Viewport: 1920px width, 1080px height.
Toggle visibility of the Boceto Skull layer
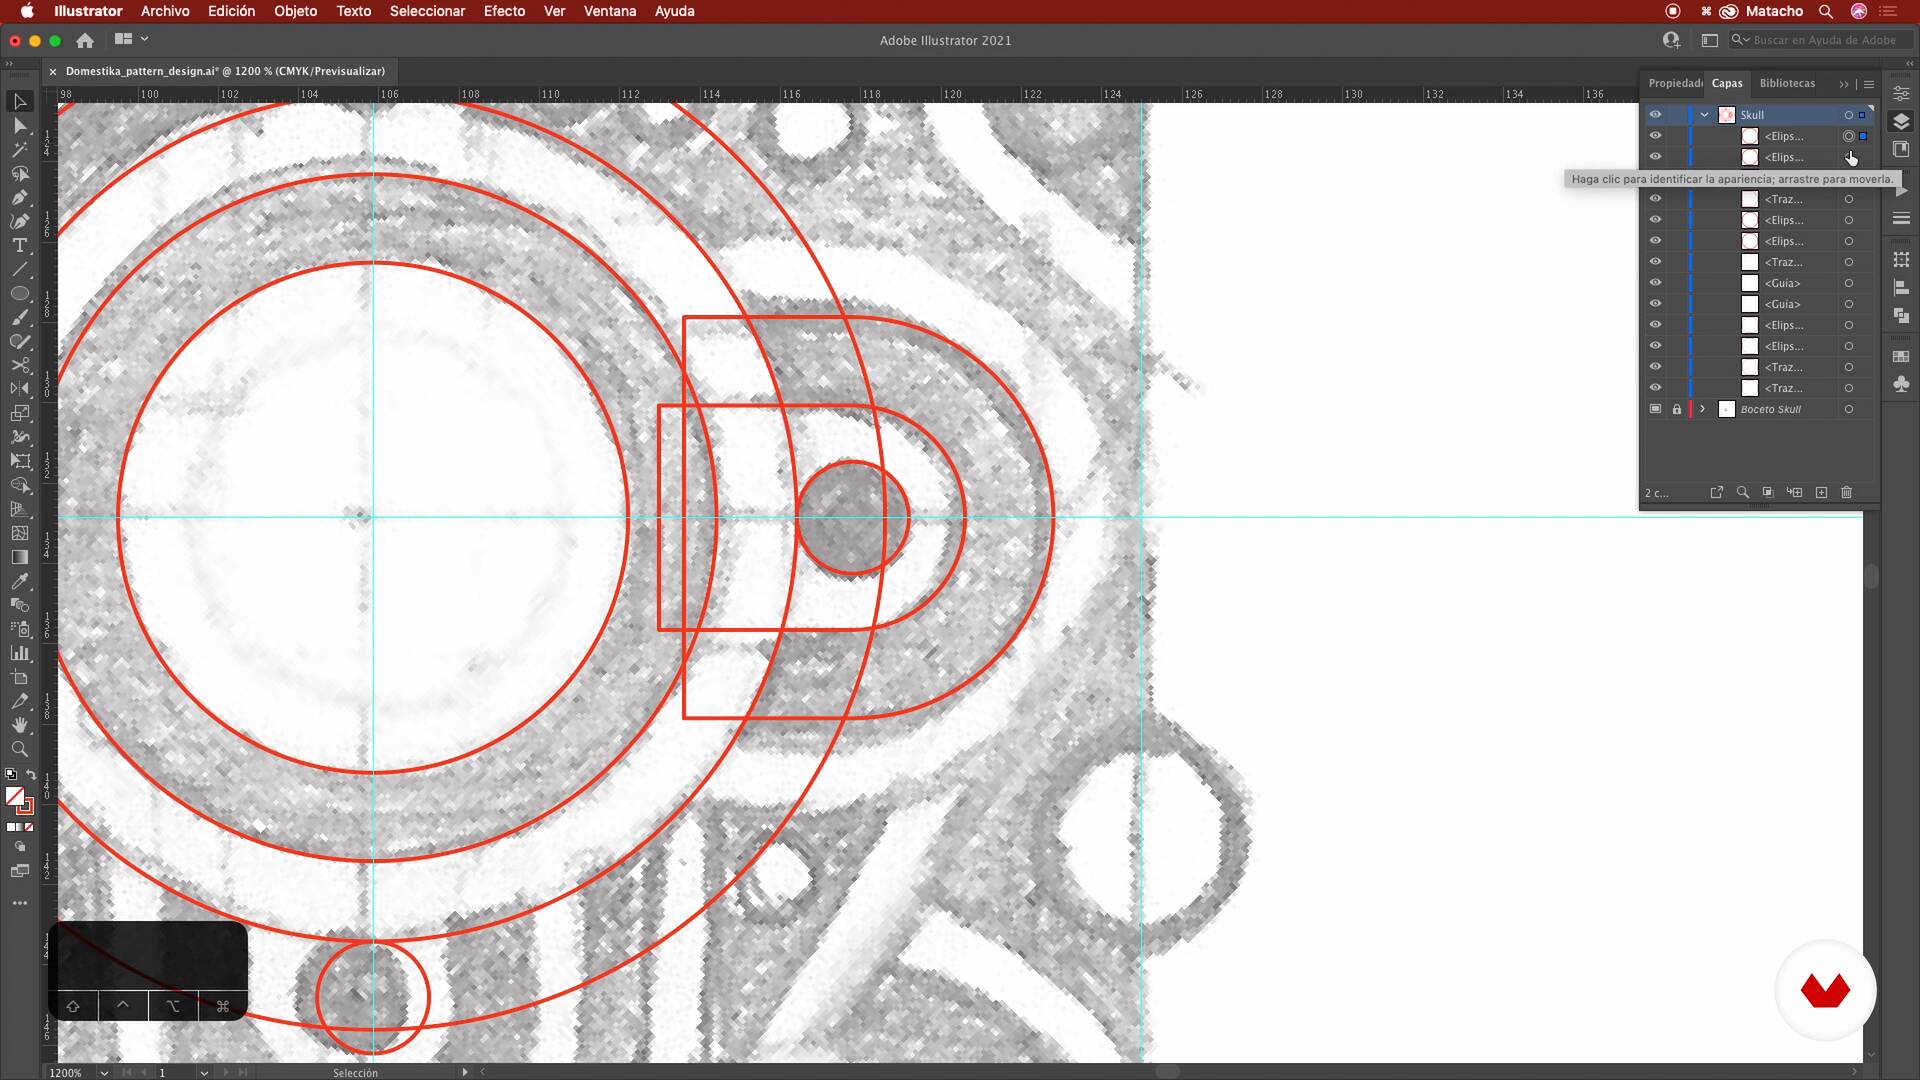pyautogui.click(x=1655, y=409)
